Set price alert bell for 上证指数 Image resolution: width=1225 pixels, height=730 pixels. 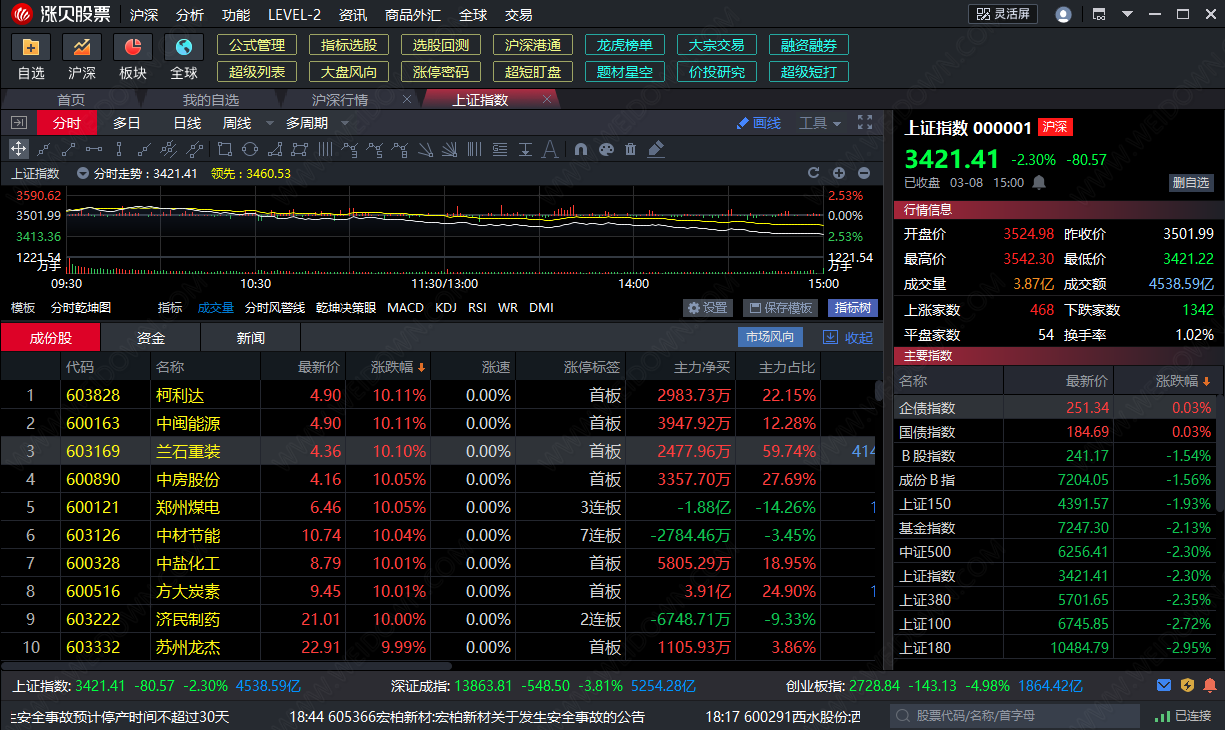[1039, 183]
